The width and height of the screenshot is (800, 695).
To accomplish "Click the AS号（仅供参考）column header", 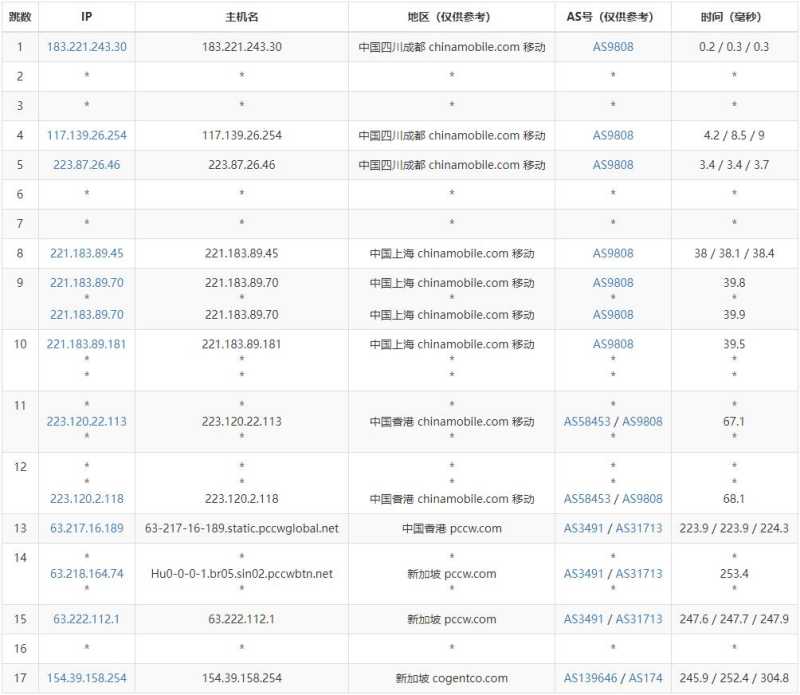I will [613, 17].
